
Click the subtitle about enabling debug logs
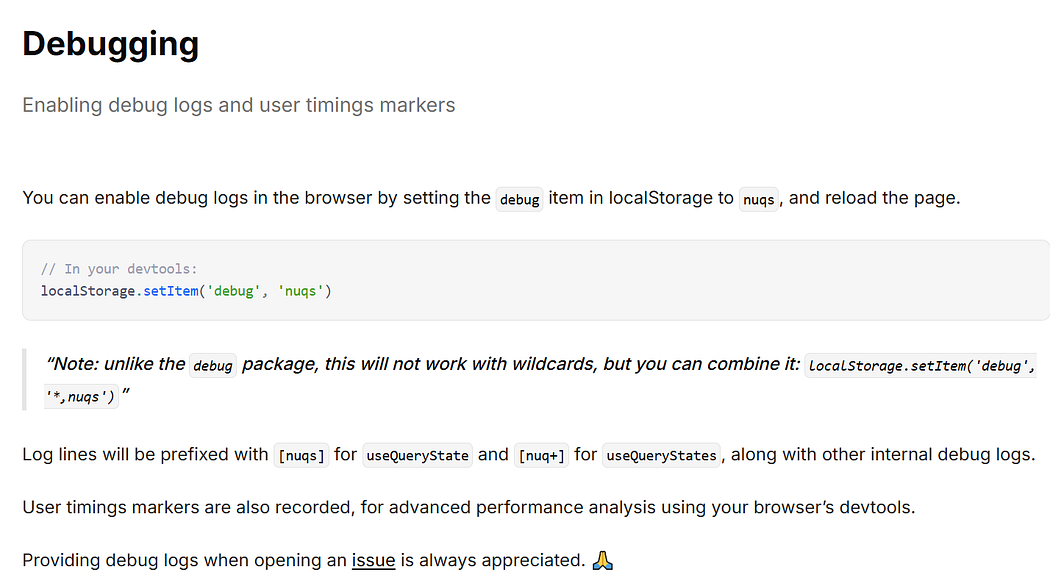[238, 105]
